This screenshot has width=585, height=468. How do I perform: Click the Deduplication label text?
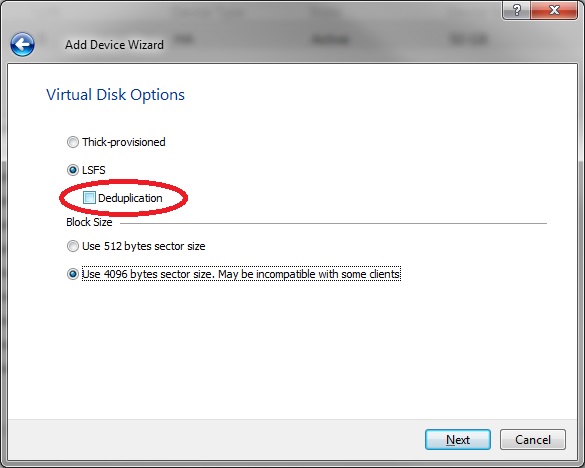coord(130,198)
